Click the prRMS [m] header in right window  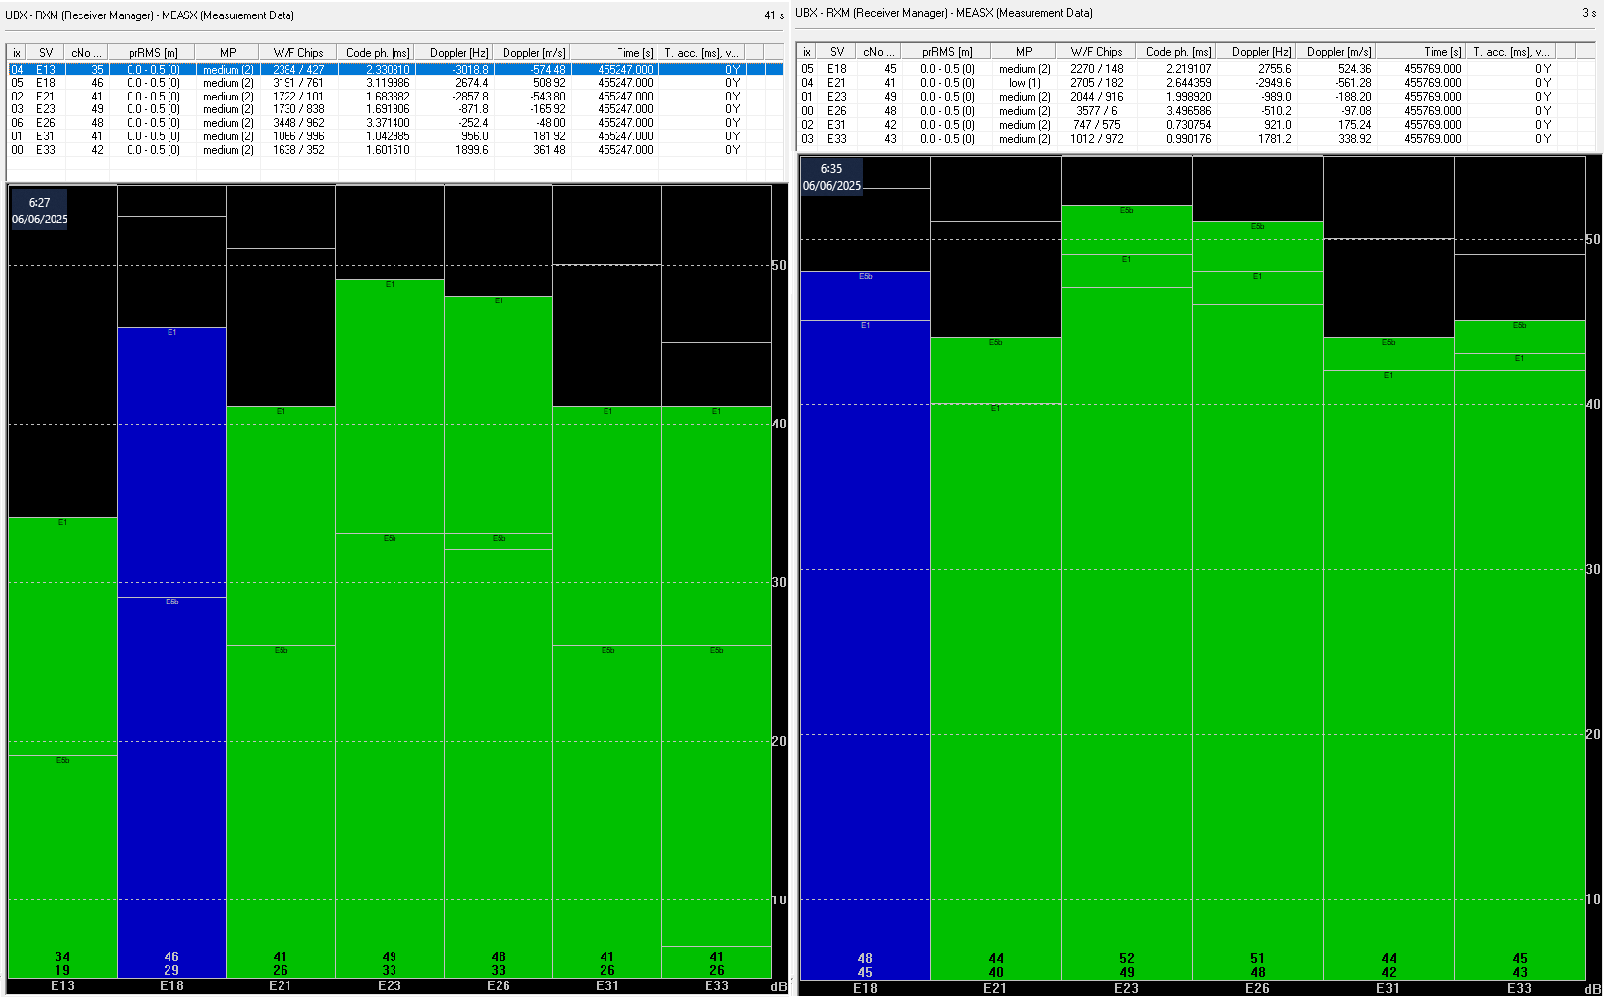click(x=947, y=52)
